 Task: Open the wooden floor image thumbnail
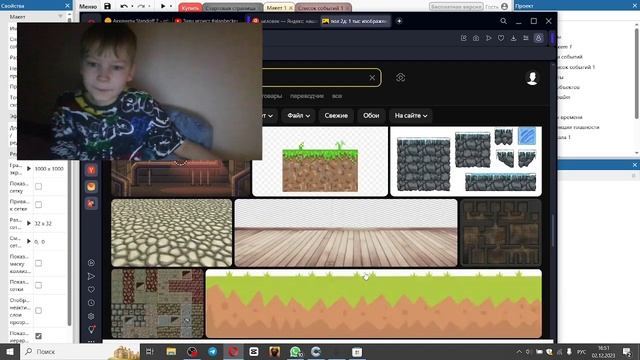(346, 233)
